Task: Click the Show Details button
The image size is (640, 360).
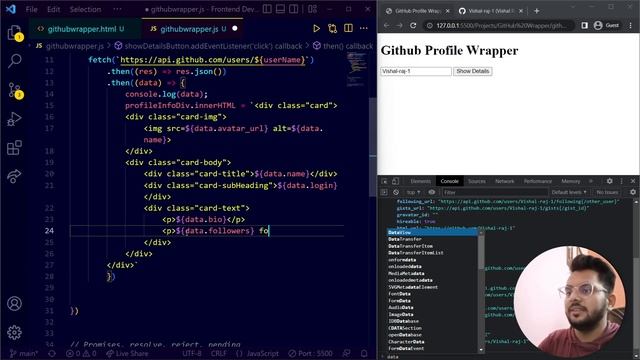Action: [x=472, y=71]
